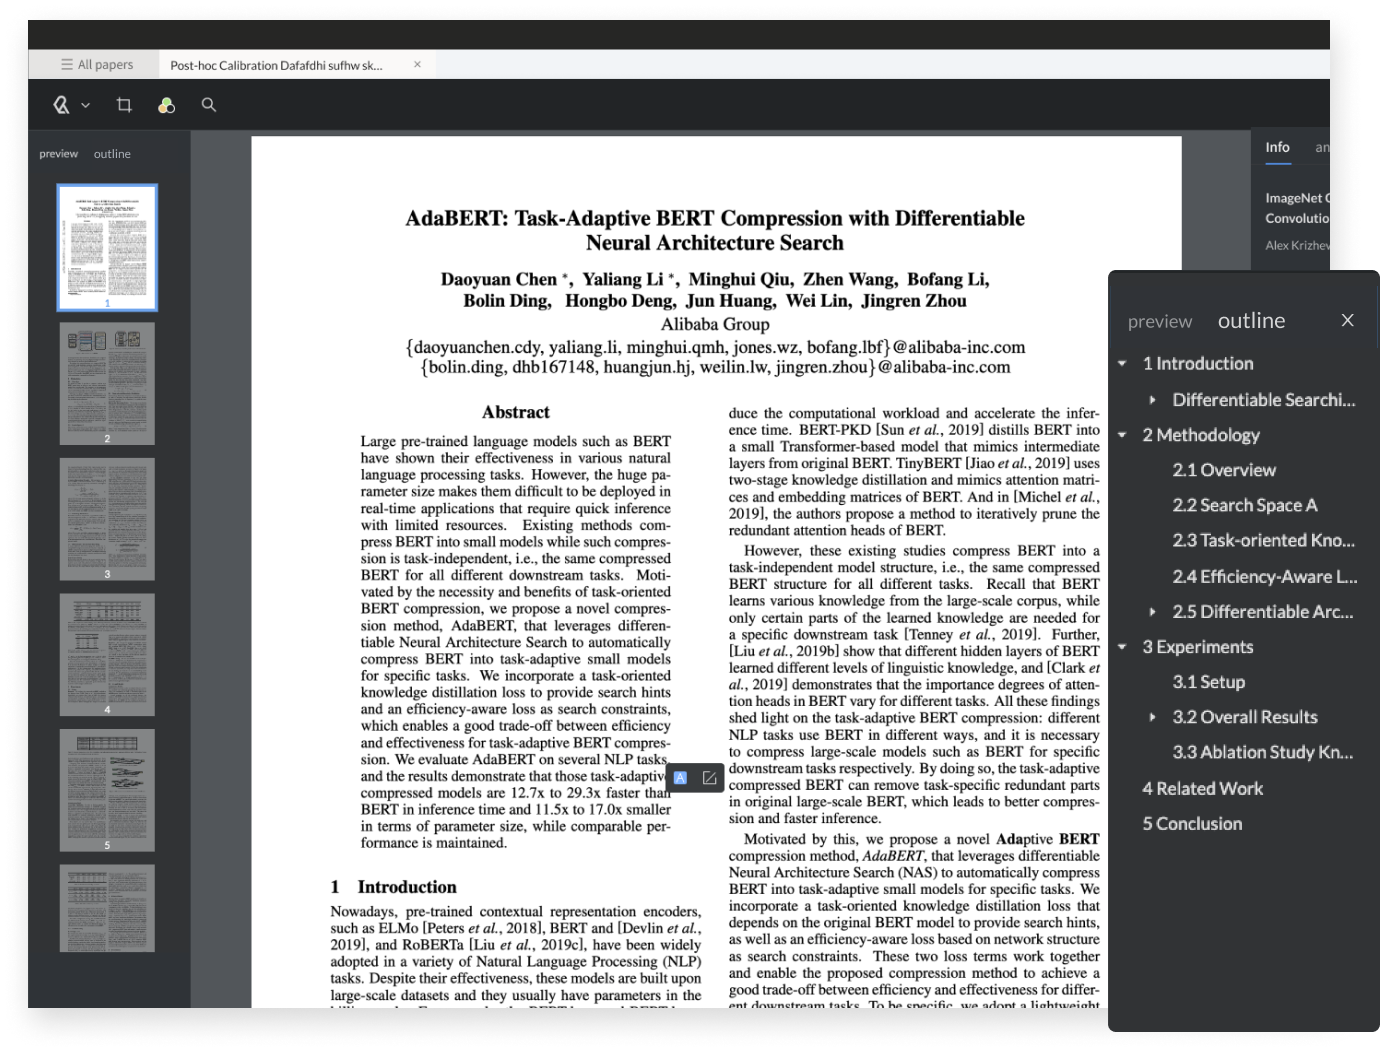Go to 3.2 Overall Results section
The height and width of the screenshot is (1052, 1380).
point(1245,717)
